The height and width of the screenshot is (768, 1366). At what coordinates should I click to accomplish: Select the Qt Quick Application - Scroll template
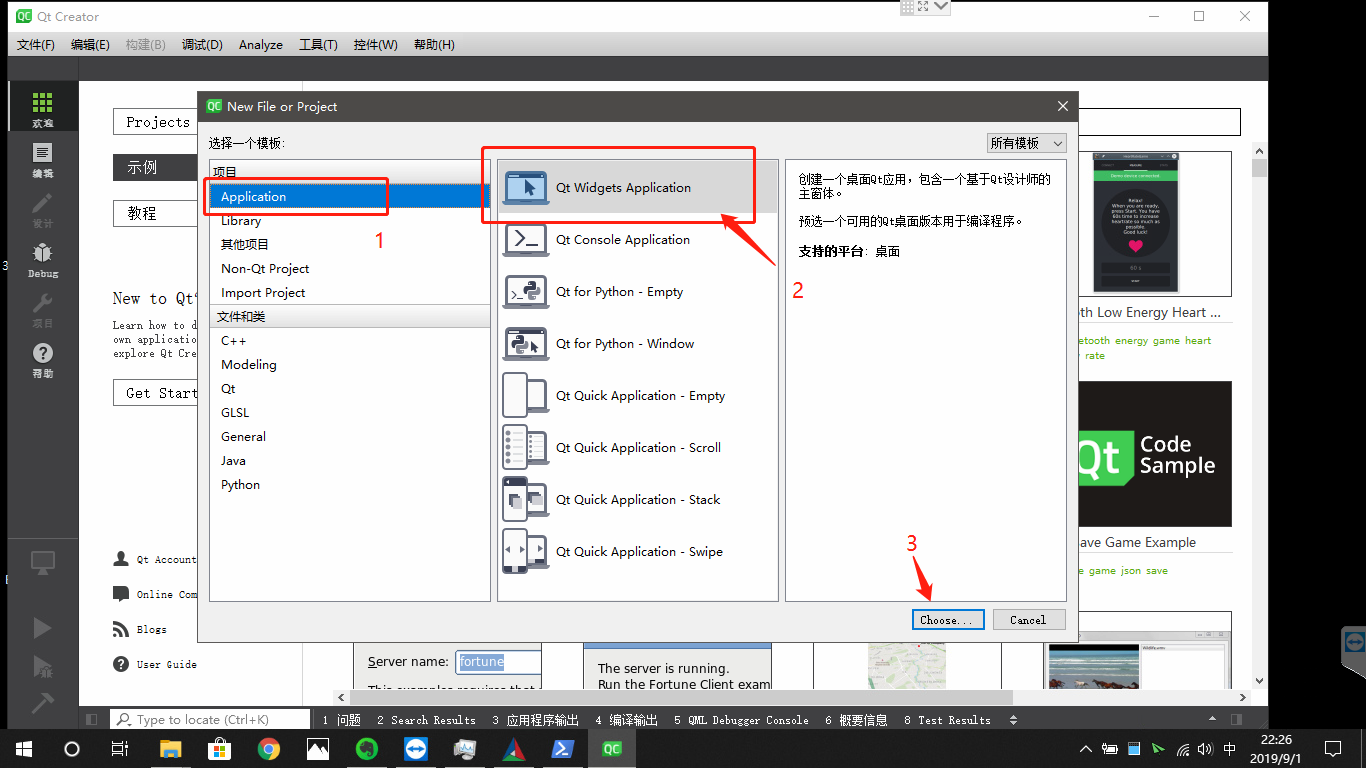tap(638, 447)
